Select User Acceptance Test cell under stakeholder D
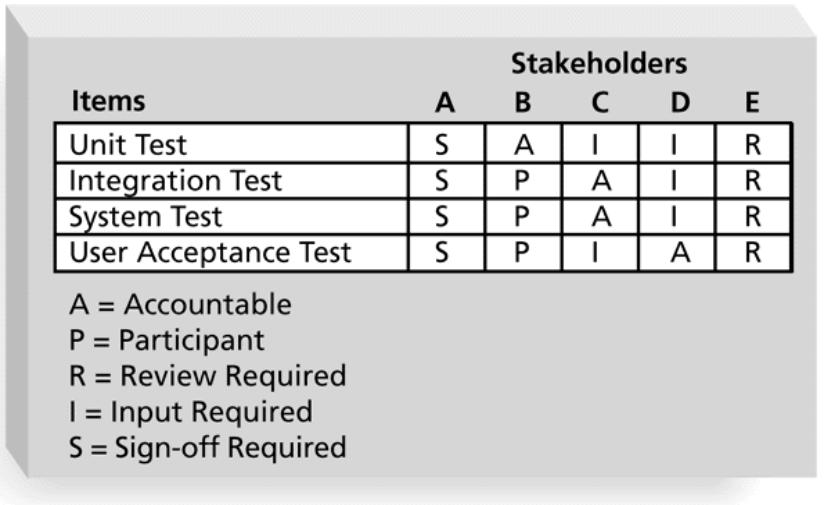824x505 pixels. [679, 253]
